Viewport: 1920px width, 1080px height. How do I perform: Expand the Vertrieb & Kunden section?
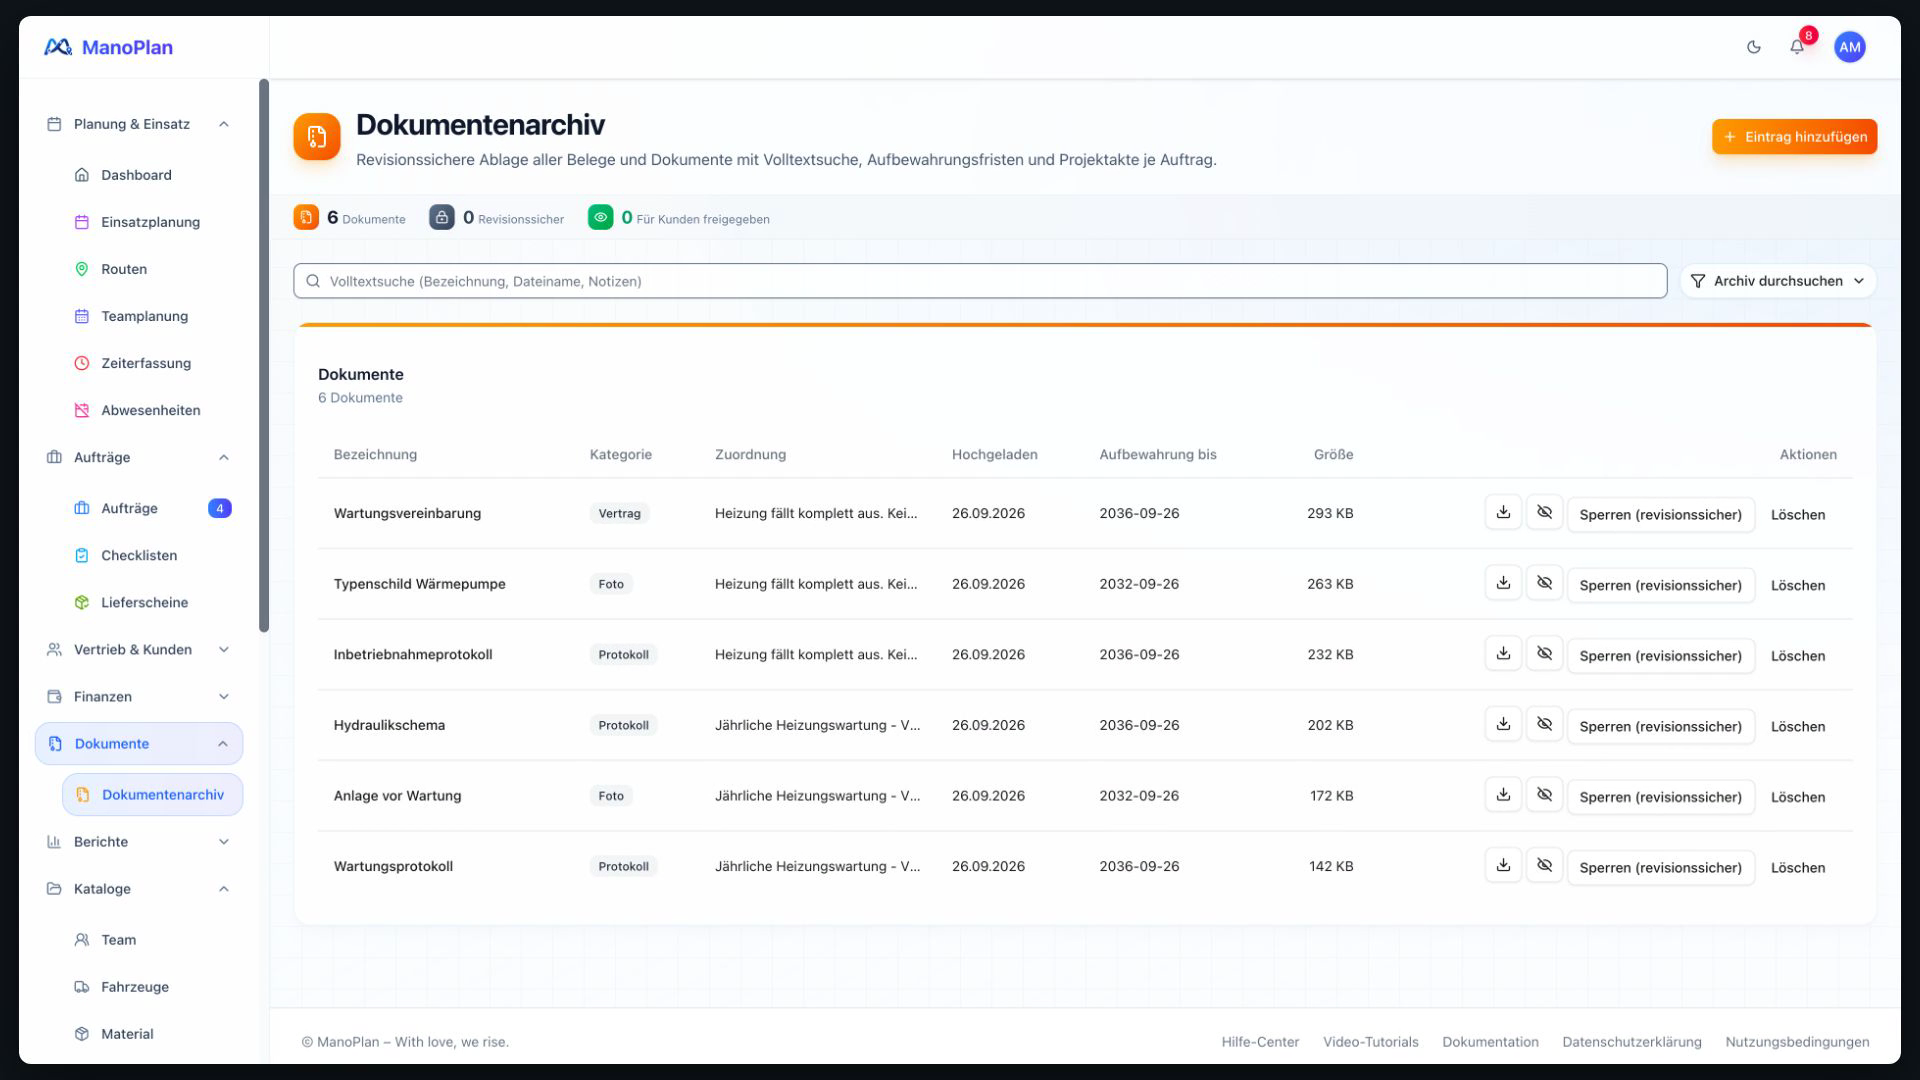click(x=138, y=649)
